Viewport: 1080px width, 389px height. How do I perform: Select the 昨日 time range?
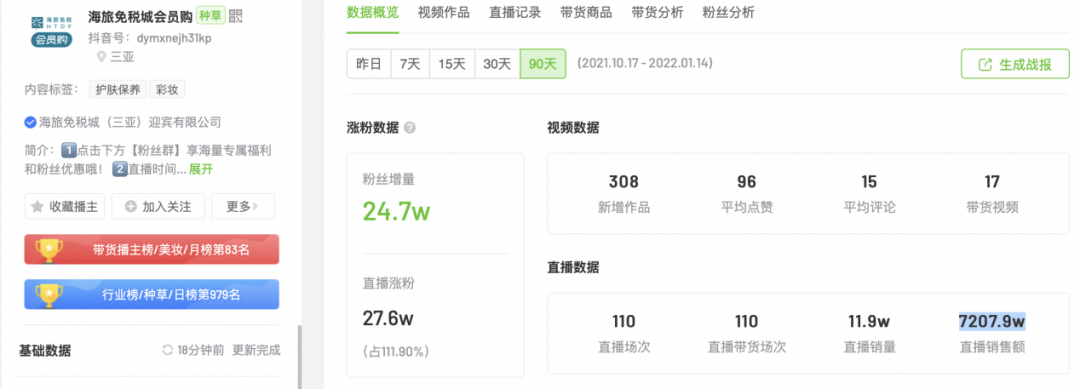pos(368,64)
